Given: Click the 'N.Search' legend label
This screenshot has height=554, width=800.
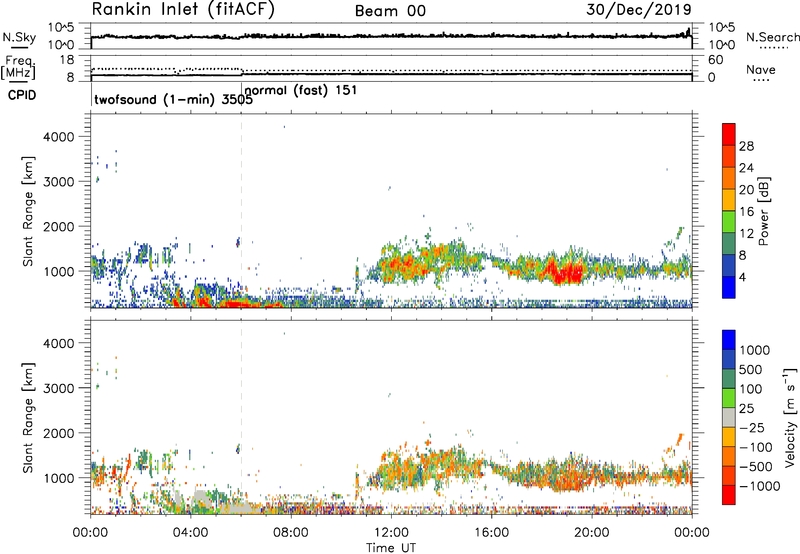Looking at the screenshot, I should click(x=772, y=37).
